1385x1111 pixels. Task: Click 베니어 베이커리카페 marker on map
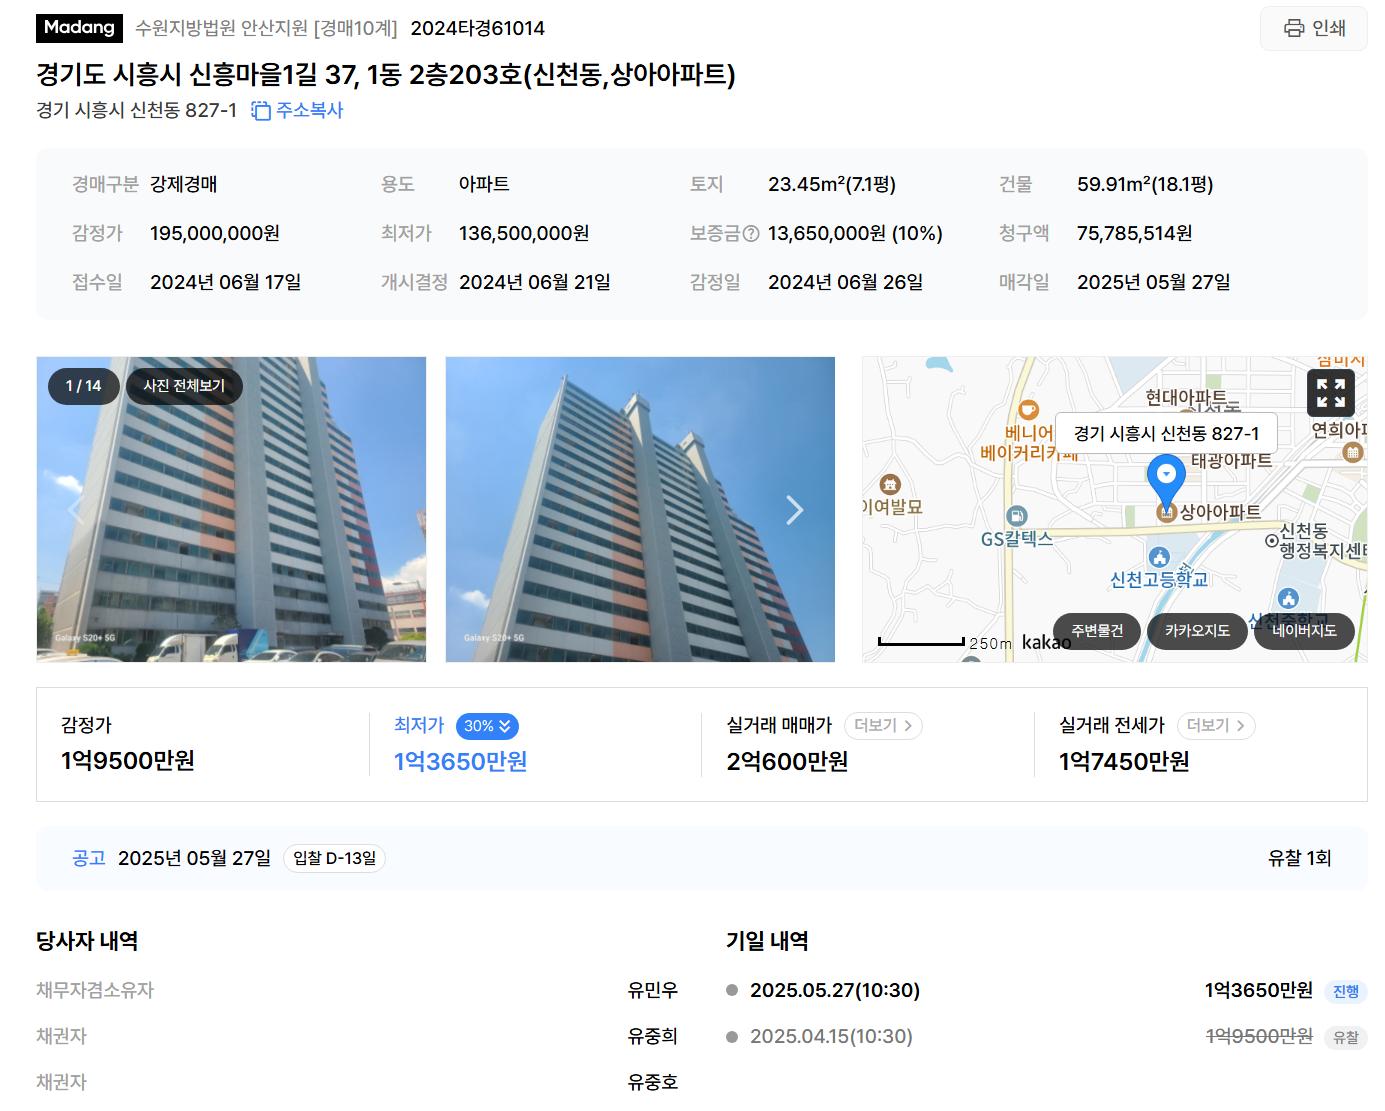[x=1028, y=410]
